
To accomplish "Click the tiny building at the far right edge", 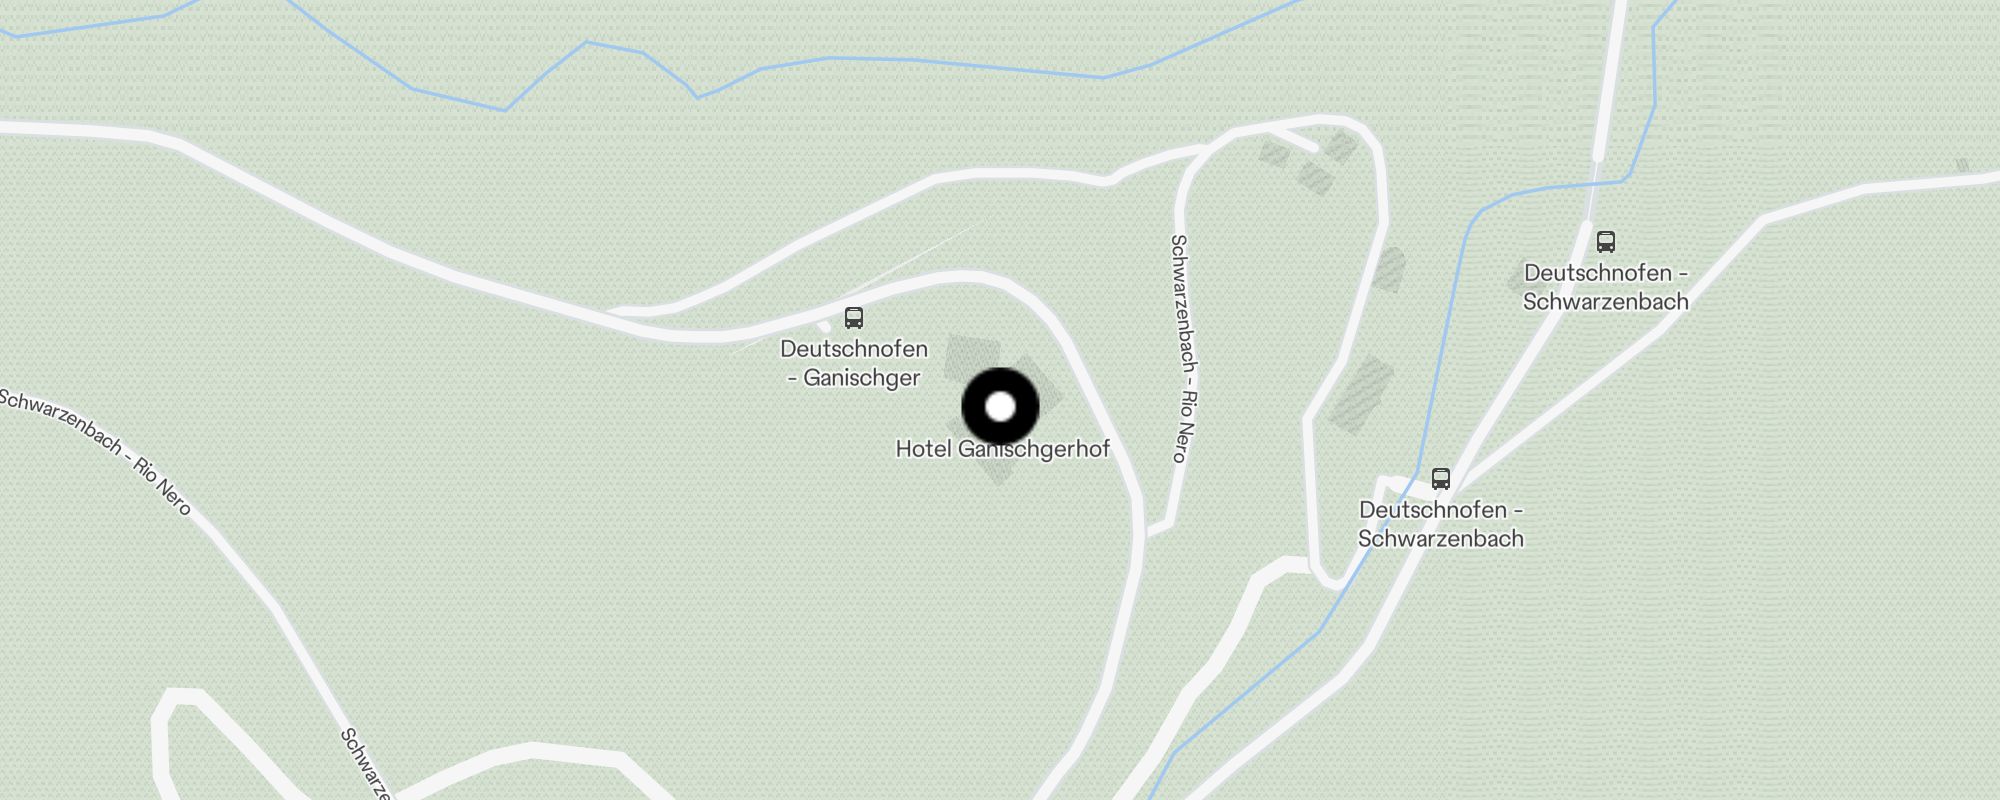I will [x=1962, y=165].
